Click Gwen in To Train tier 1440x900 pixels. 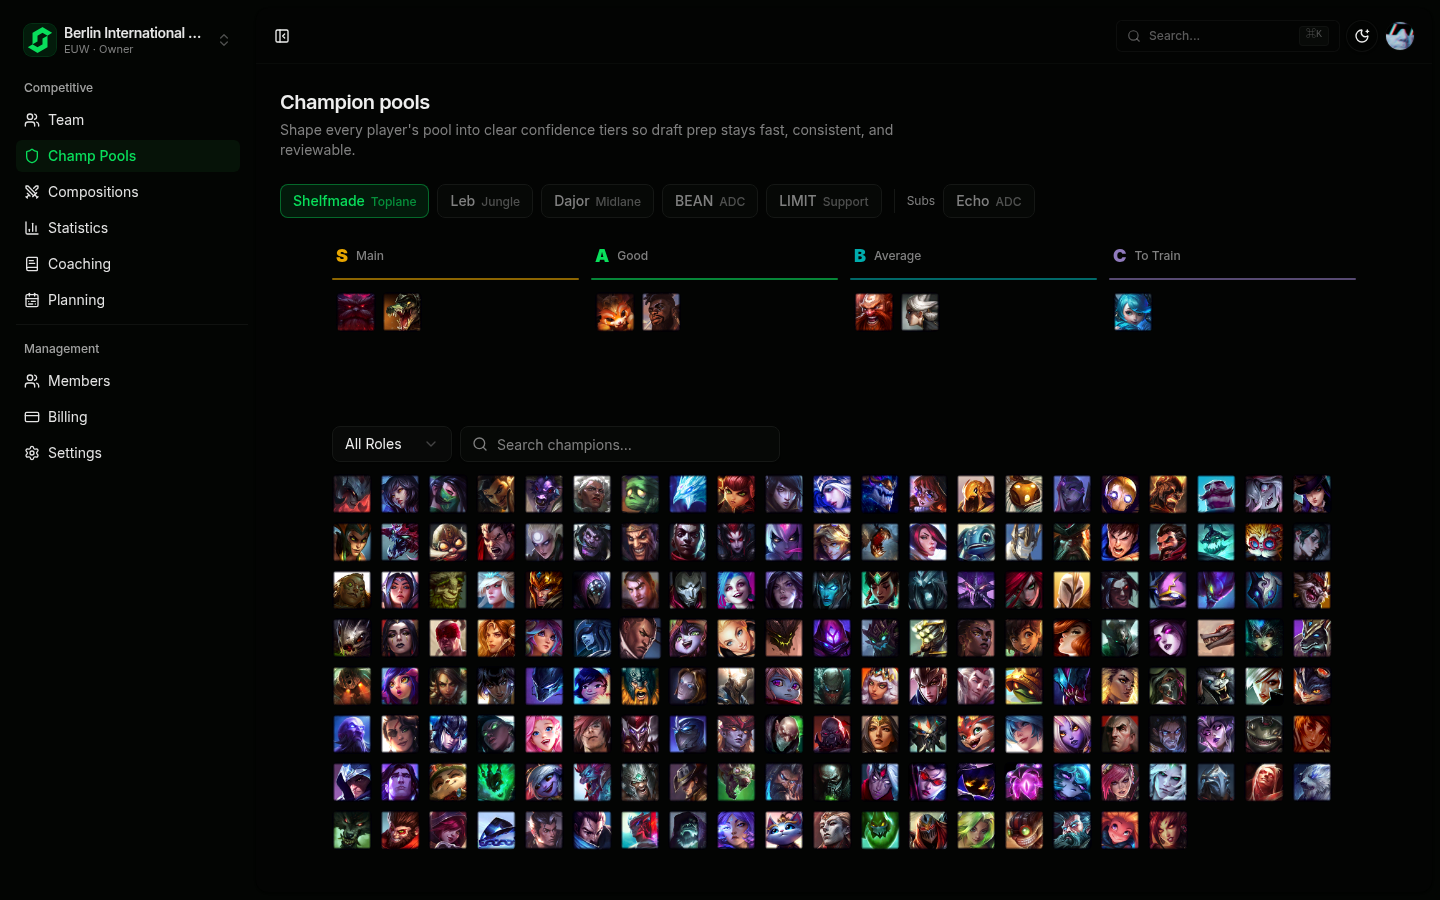pos(1133,312)
